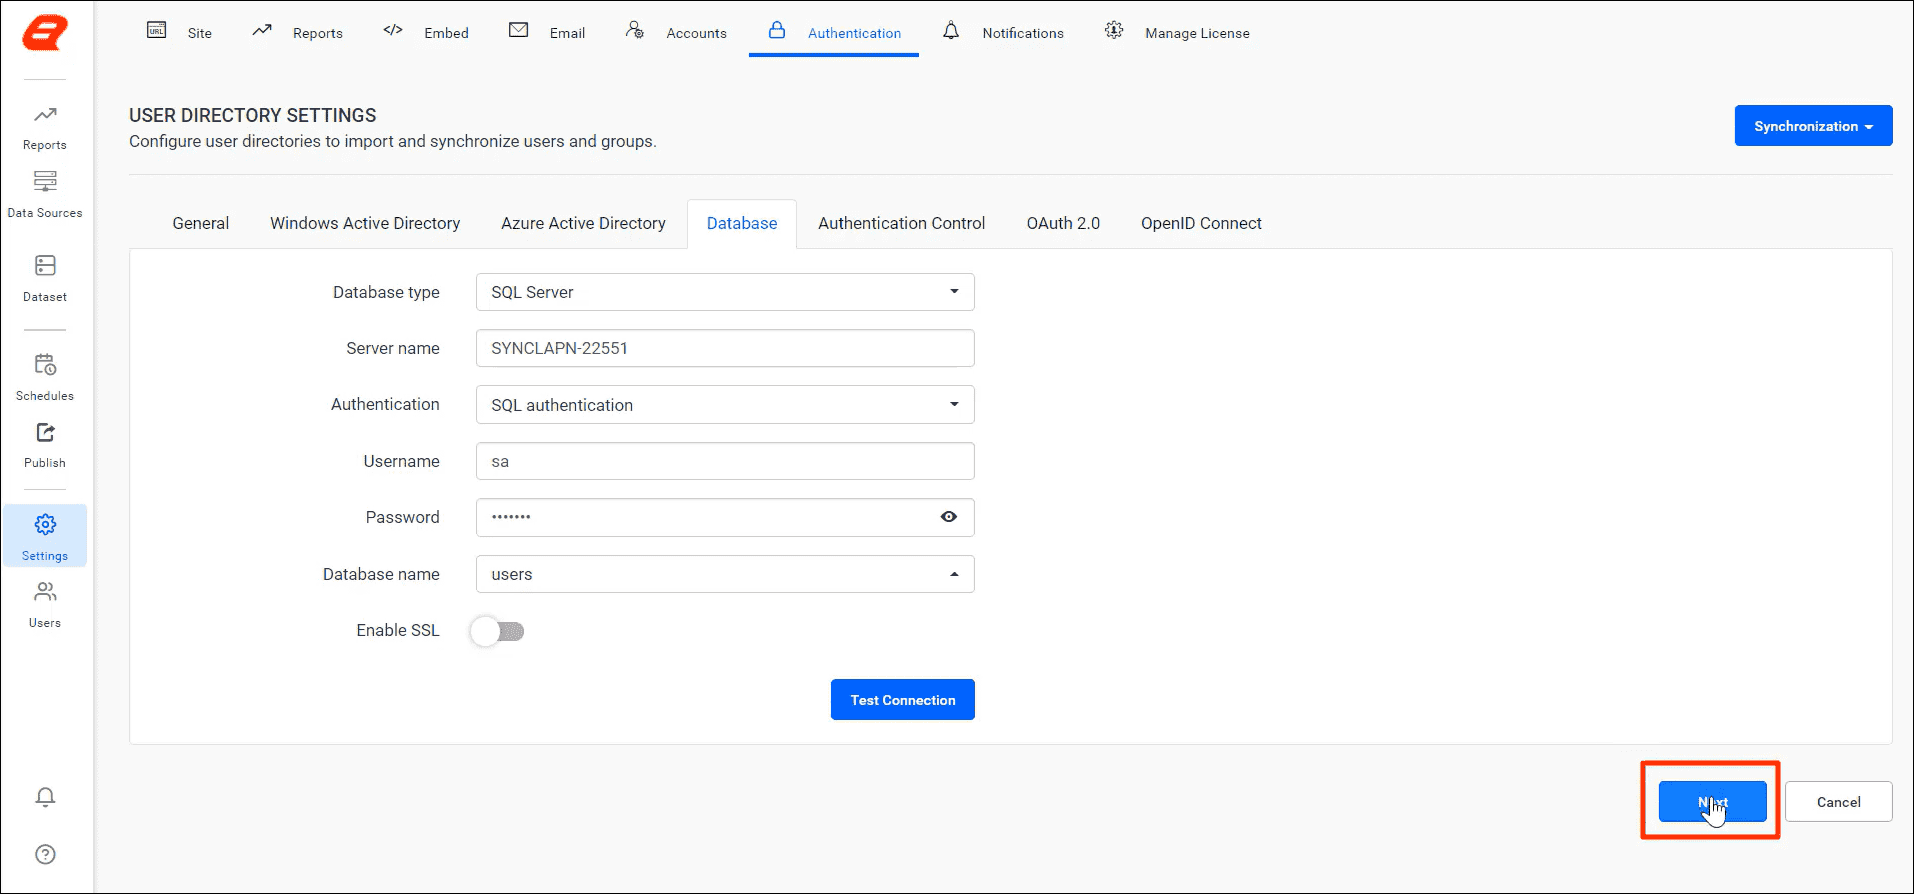This screenshot has width=1914, height=894.
Task: Switch to Windows Active Directory tab
Action: (365, 223)
